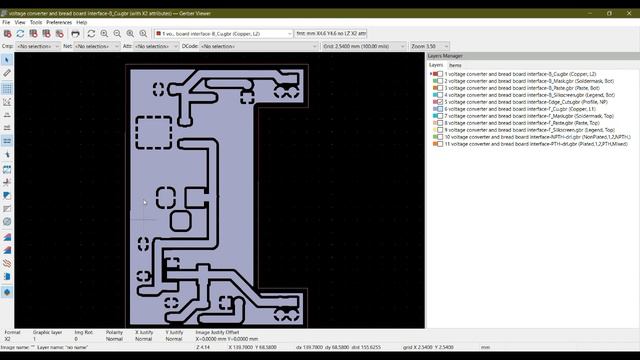The height and width of the screenshot is (360, 640).
Task: Refresh the view with the redraw icon
Action: (91, 33)
